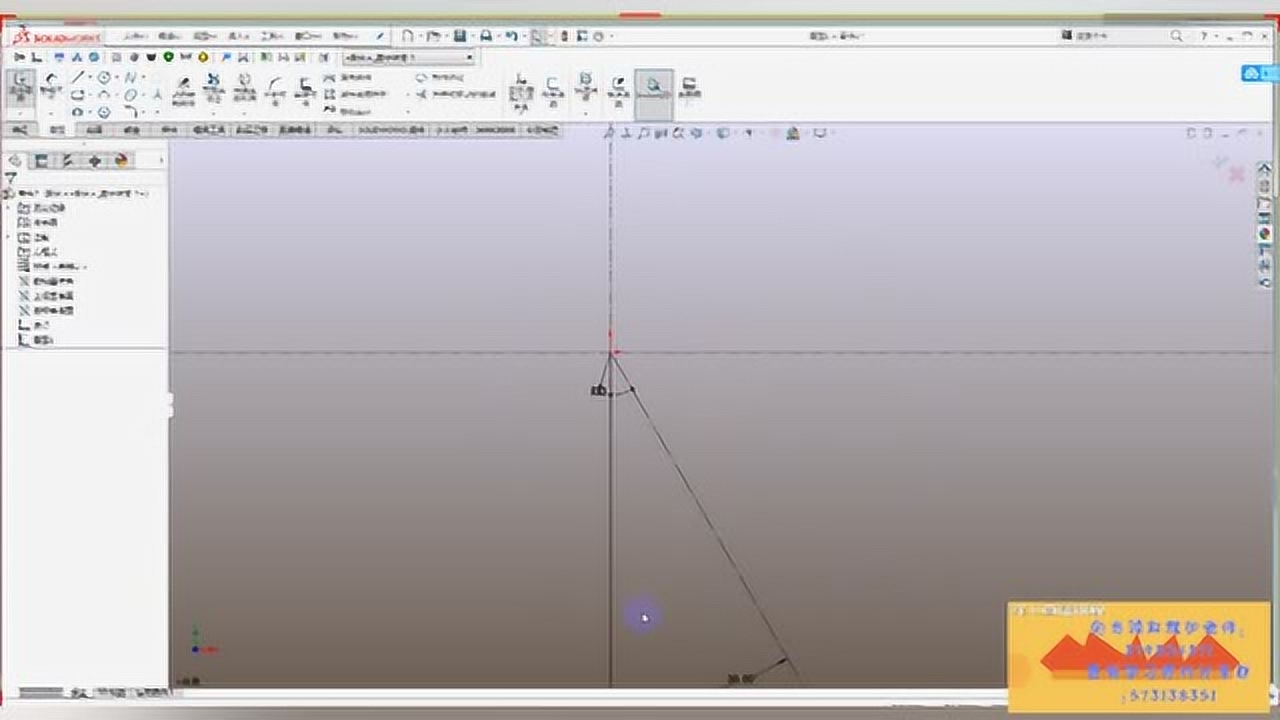This screenshot has height=720, width=1280.
Task: Open the DisplayManager color-wheel panel tab
Action: (x=121, y=160)
